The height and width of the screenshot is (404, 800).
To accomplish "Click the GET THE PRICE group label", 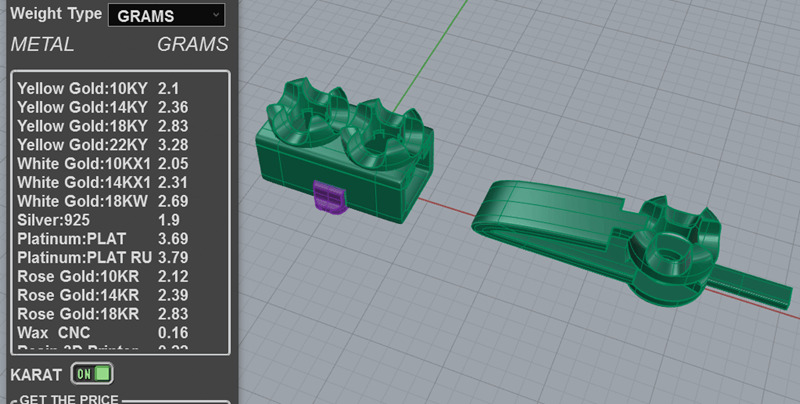I will pyautogui.click(x=69, y=398).
